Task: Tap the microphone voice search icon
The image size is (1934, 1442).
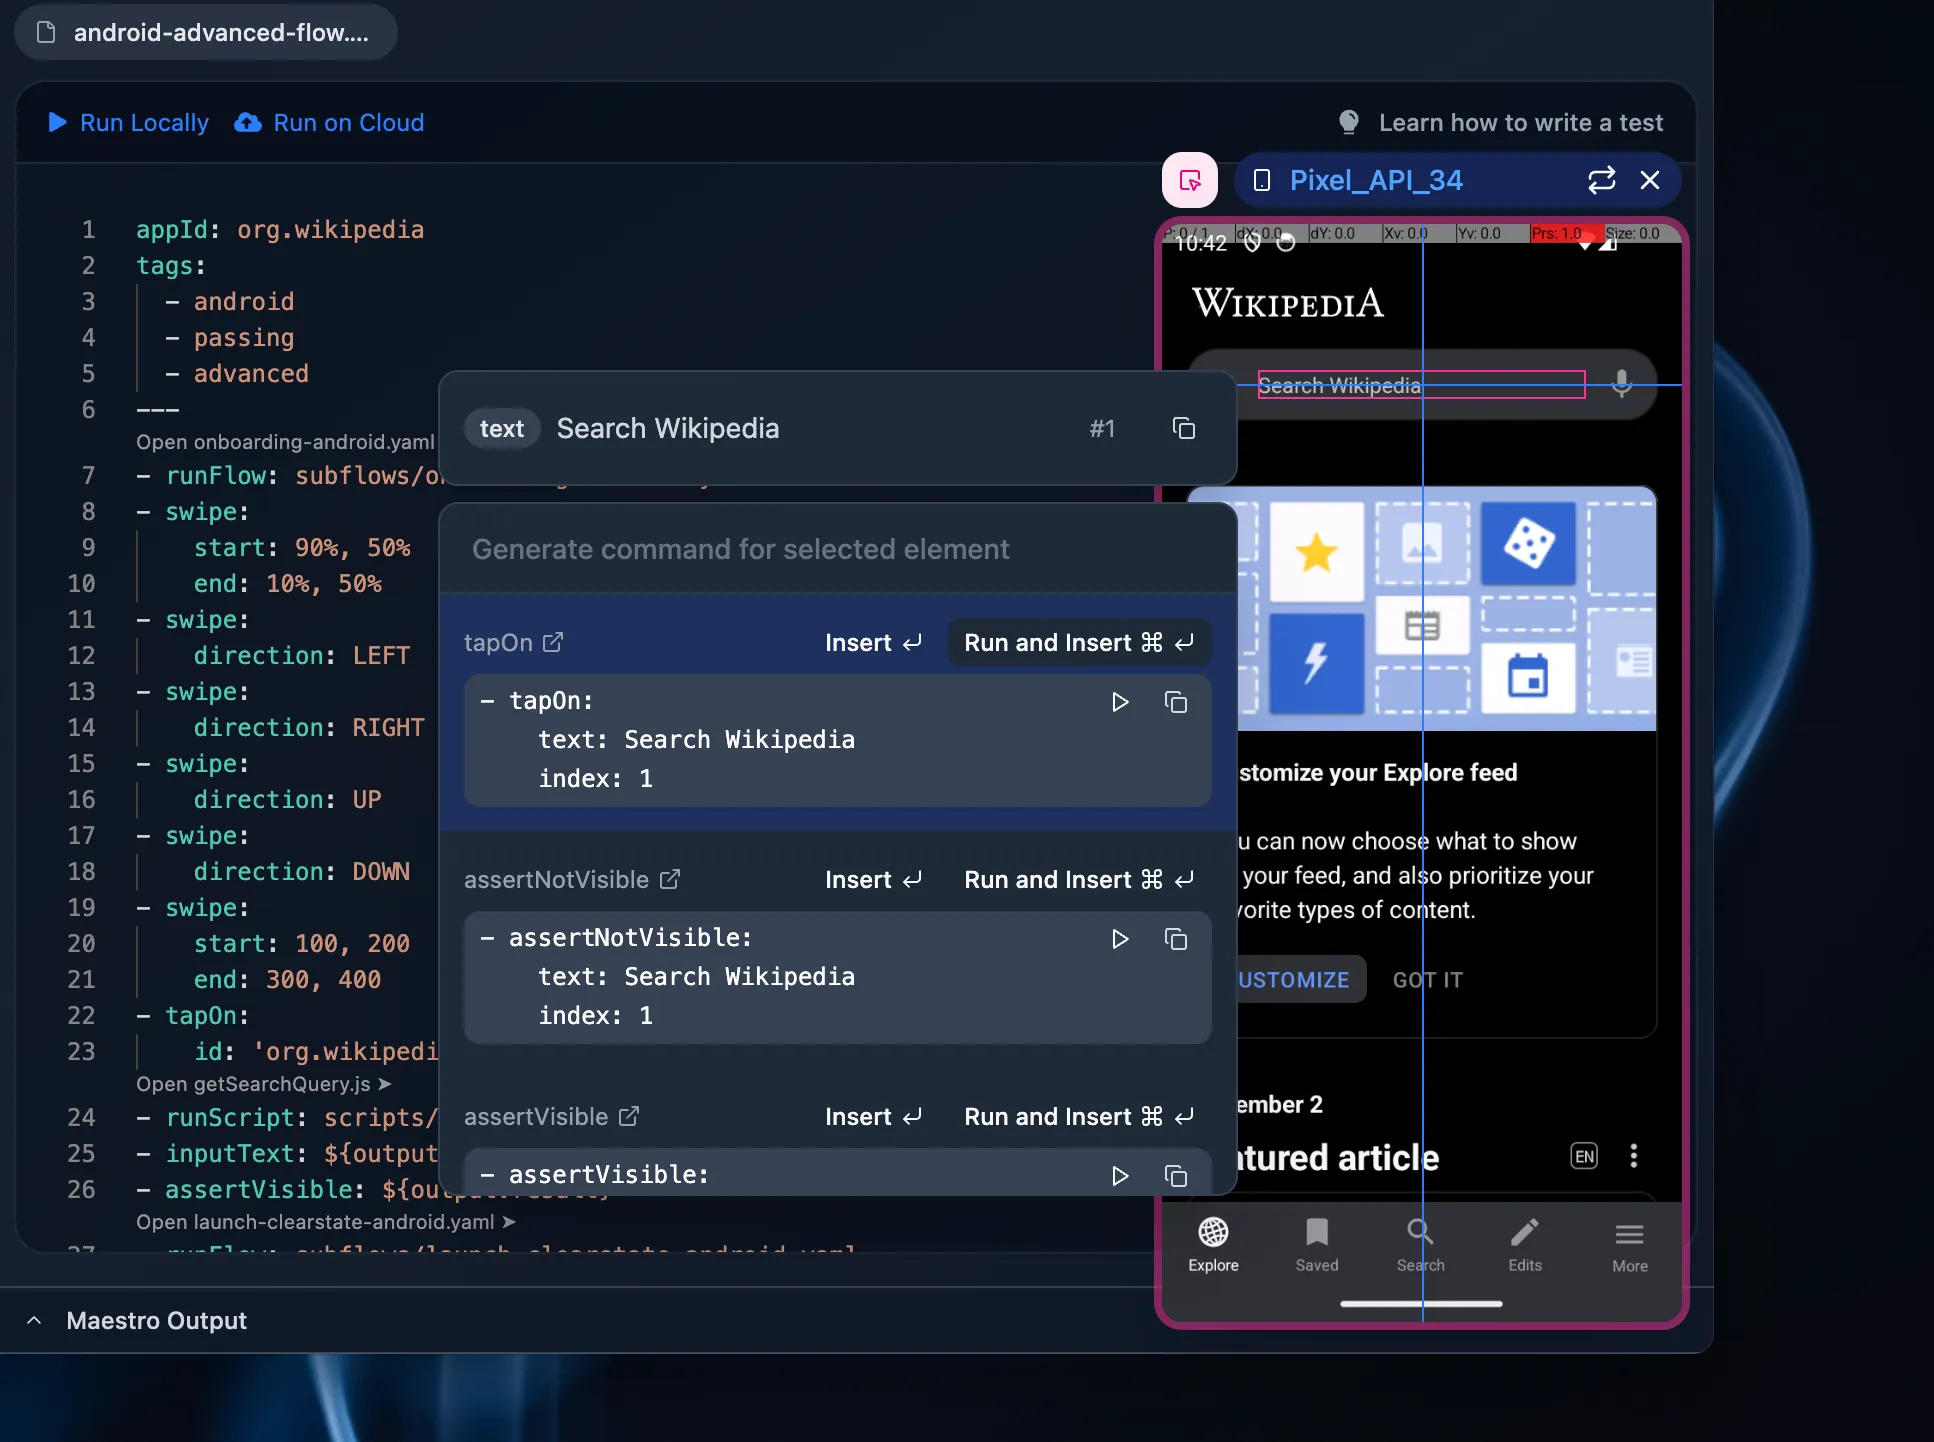Action: click(x=1622, y=384)
